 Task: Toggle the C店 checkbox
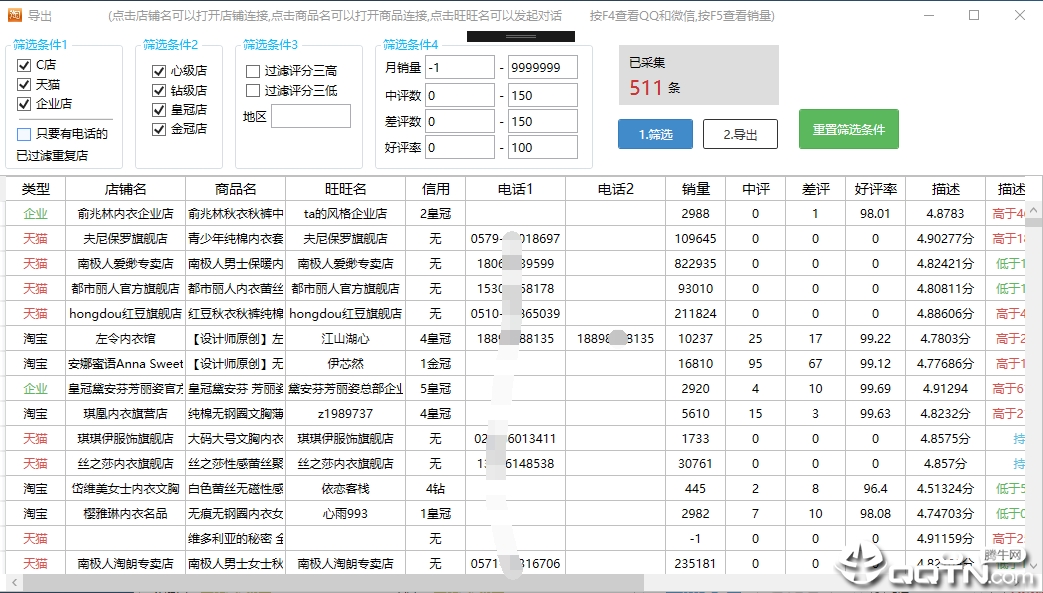tap(24, 65)
